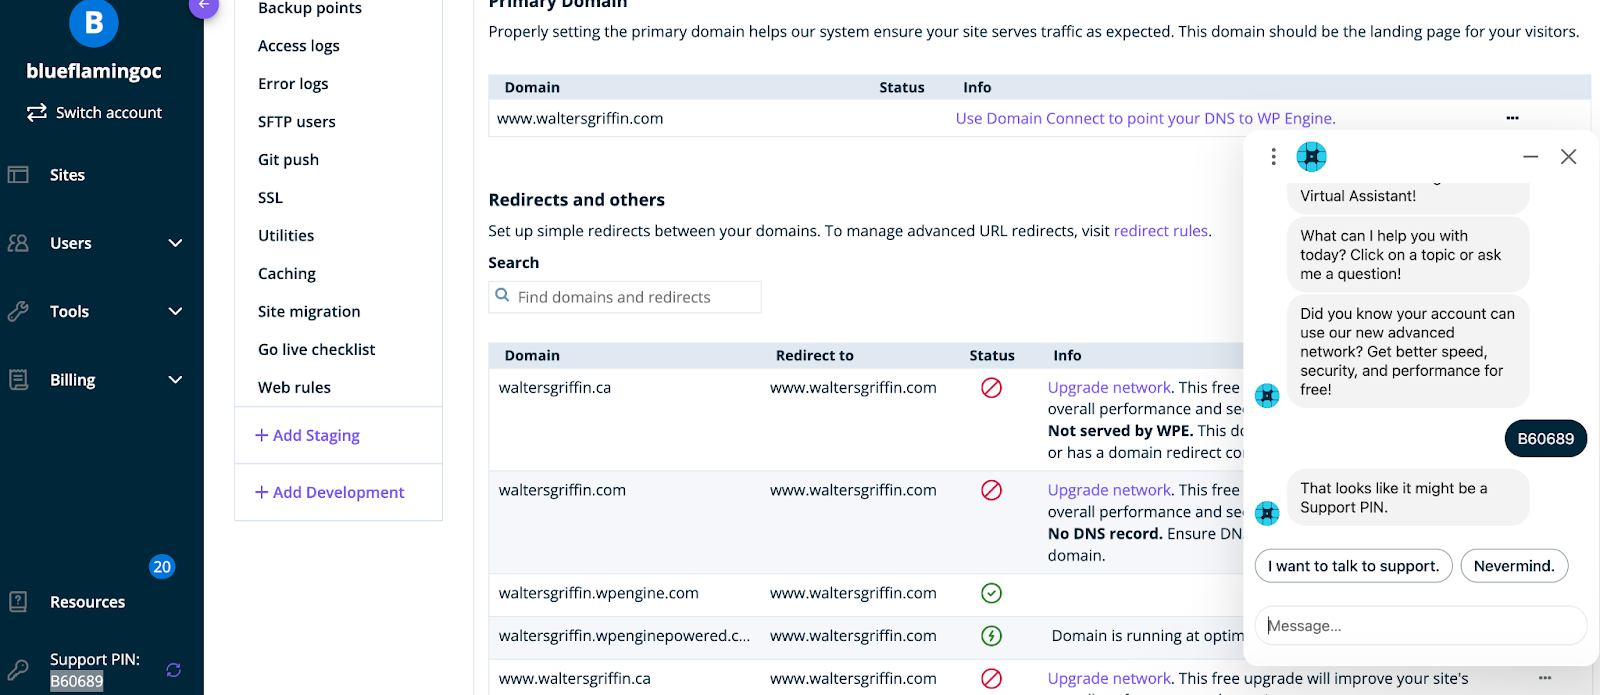Click the Users people icon

click(x=18, y=243)
